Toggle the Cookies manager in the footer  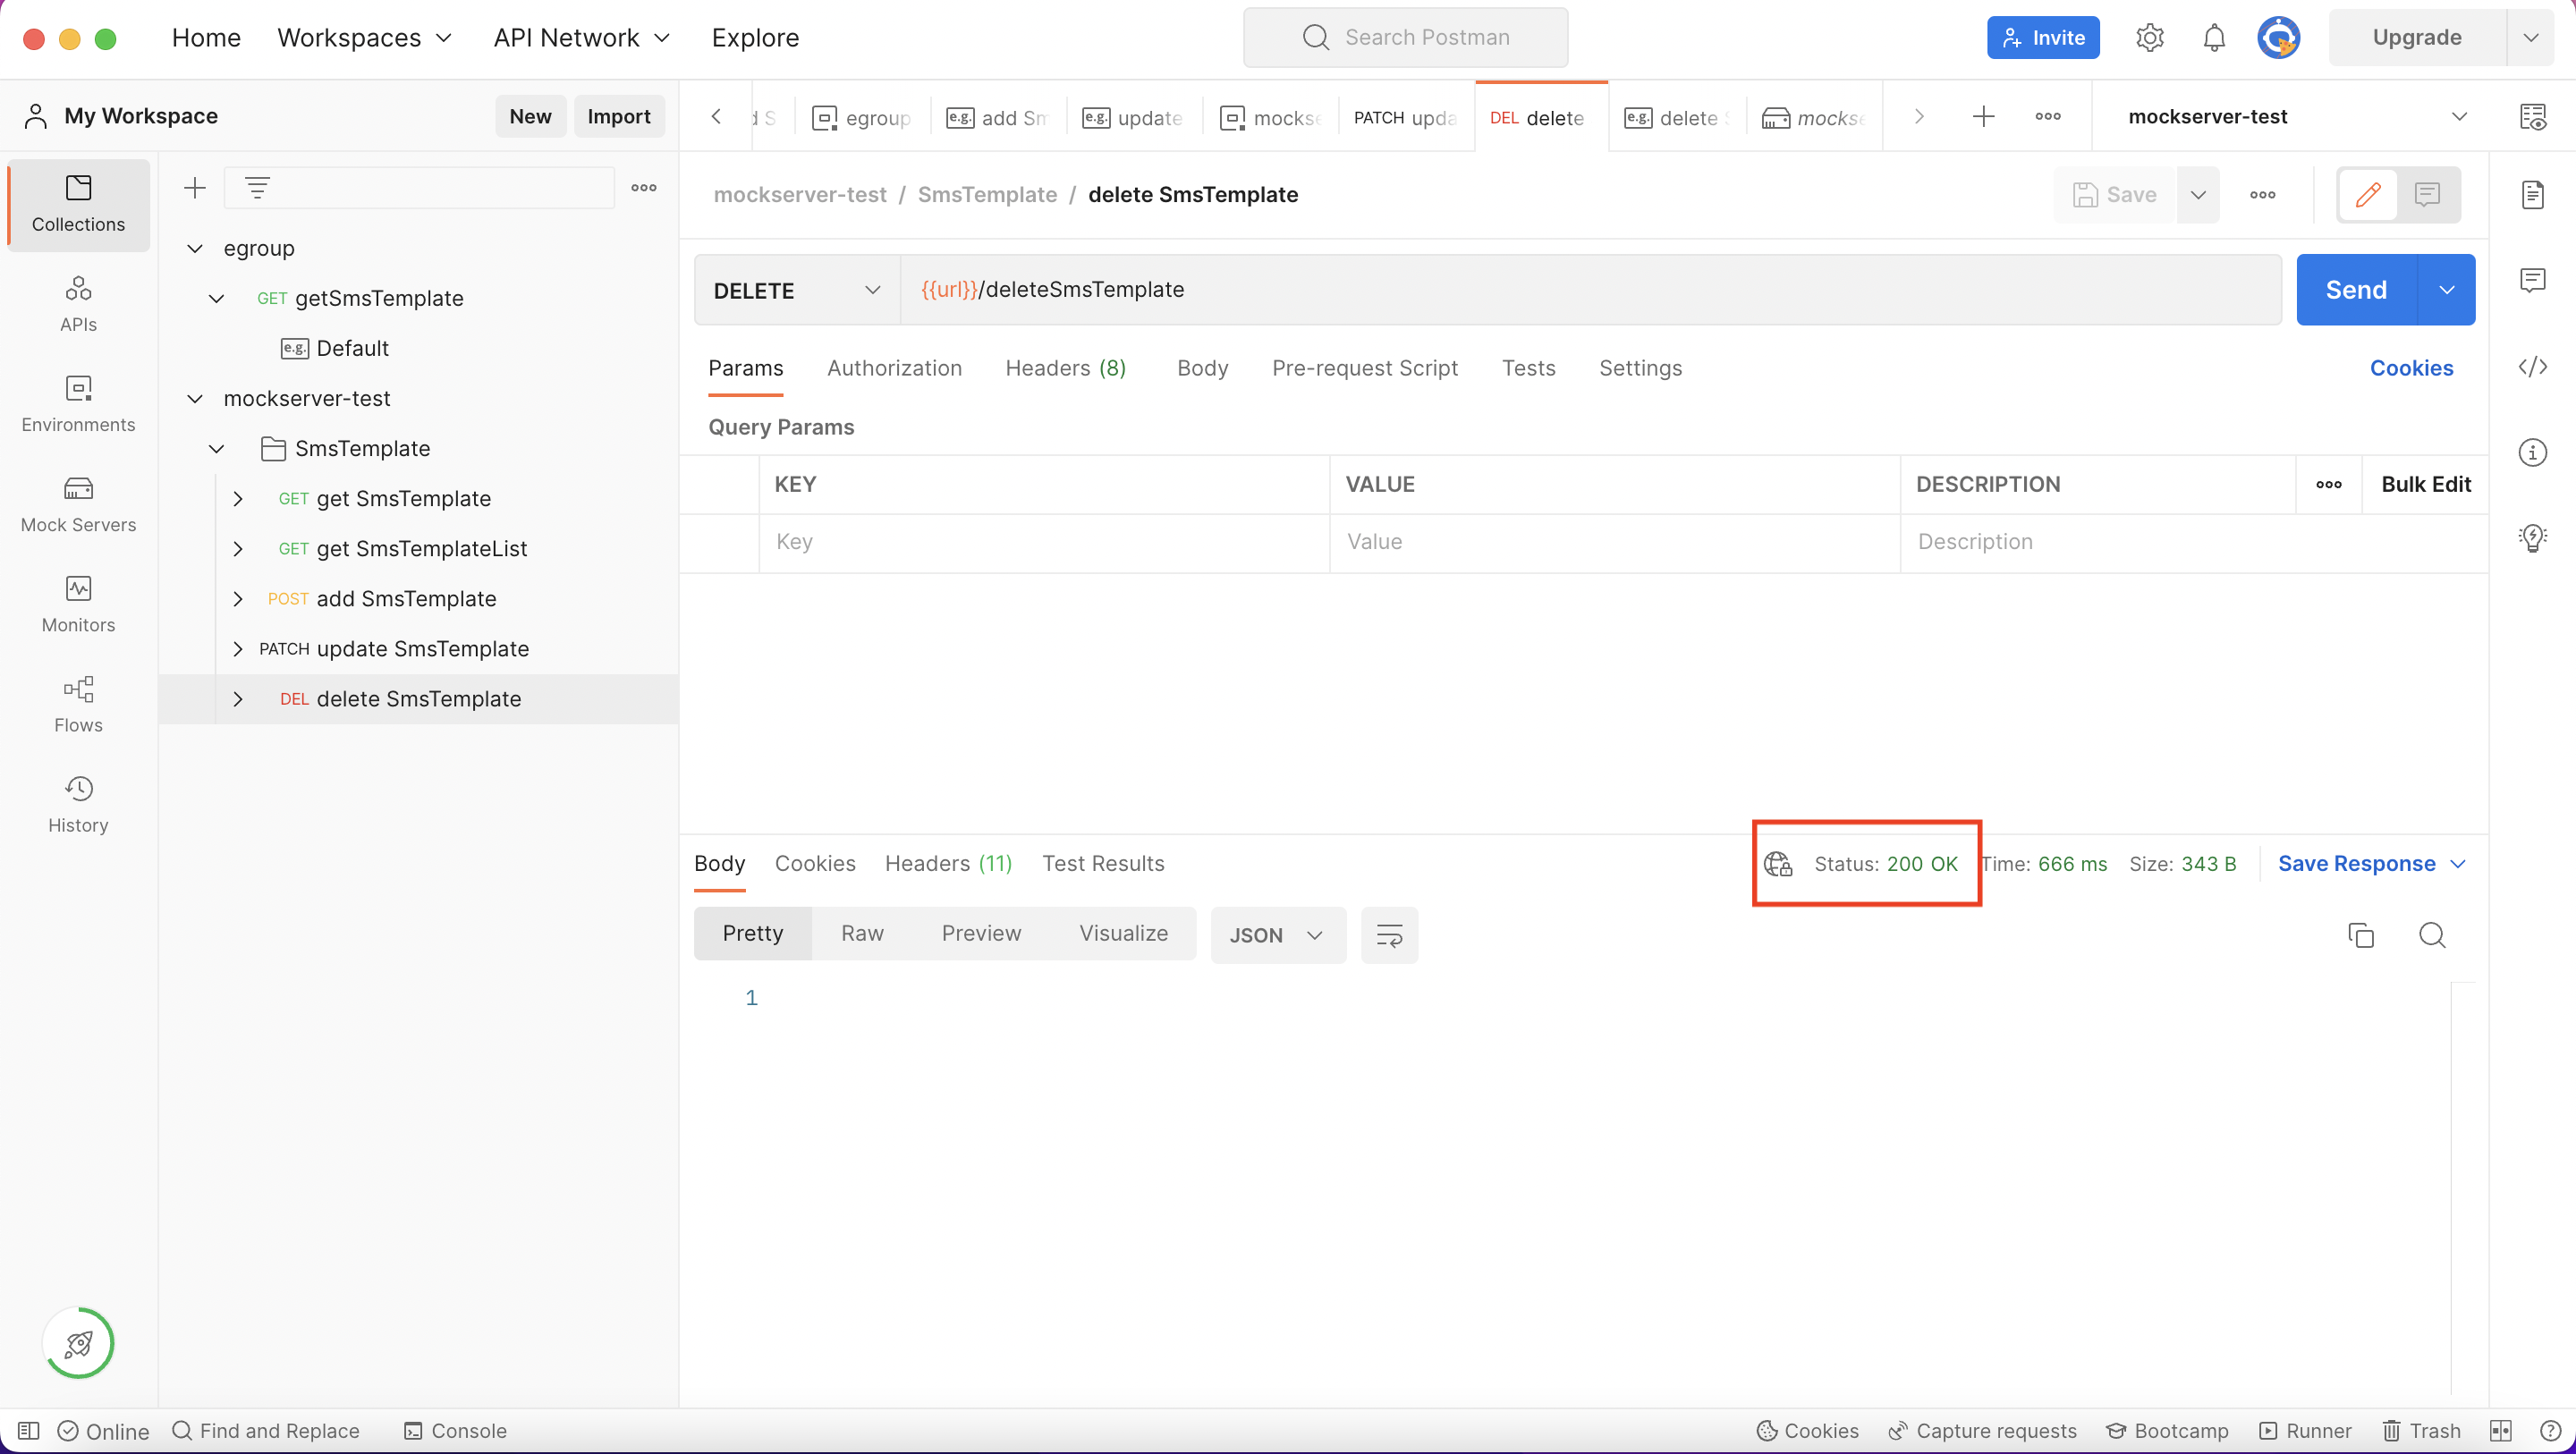point(1806,1430)
